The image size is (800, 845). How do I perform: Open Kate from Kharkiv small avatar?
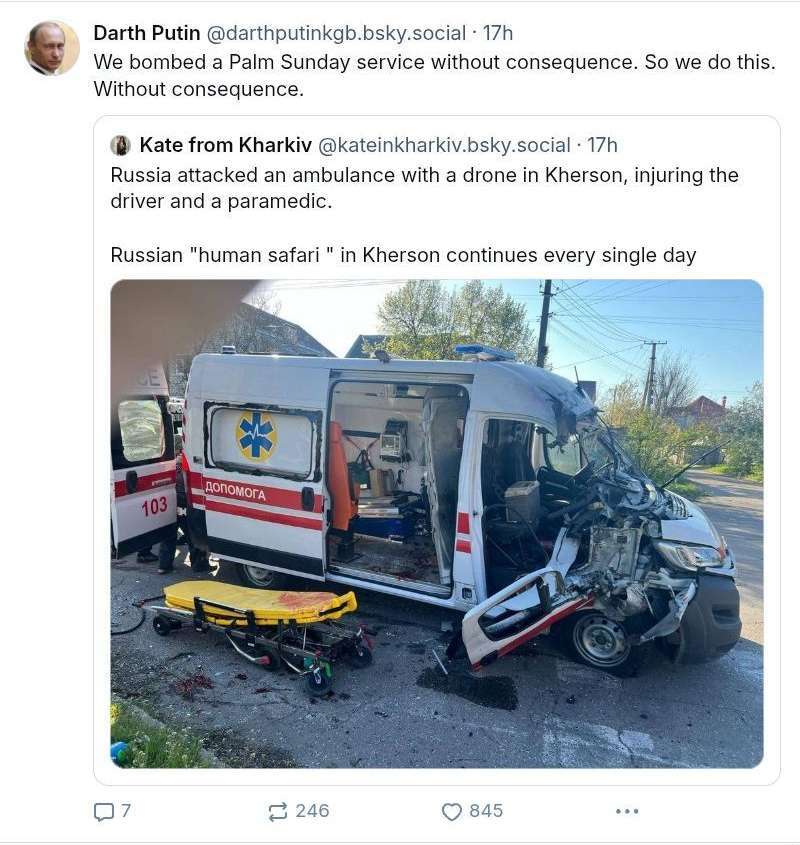coord(120,146)
